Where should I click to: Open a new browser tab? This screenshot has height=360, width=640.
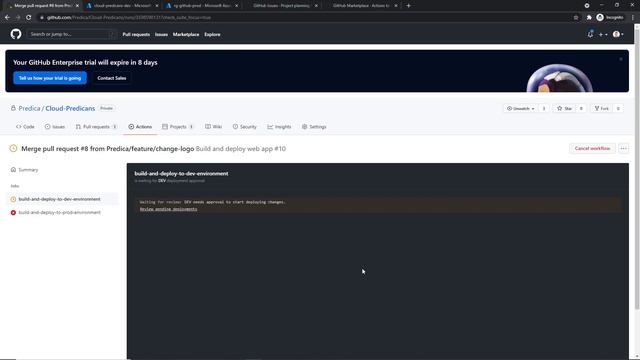[x=409, y=6]
